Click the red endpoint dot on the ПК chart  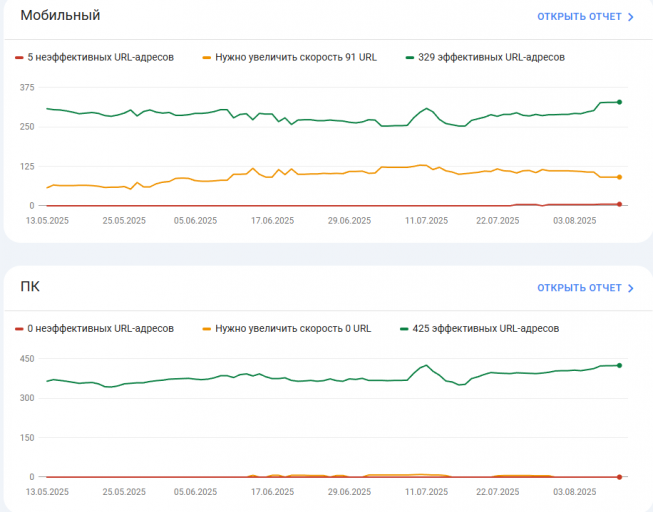619,477
